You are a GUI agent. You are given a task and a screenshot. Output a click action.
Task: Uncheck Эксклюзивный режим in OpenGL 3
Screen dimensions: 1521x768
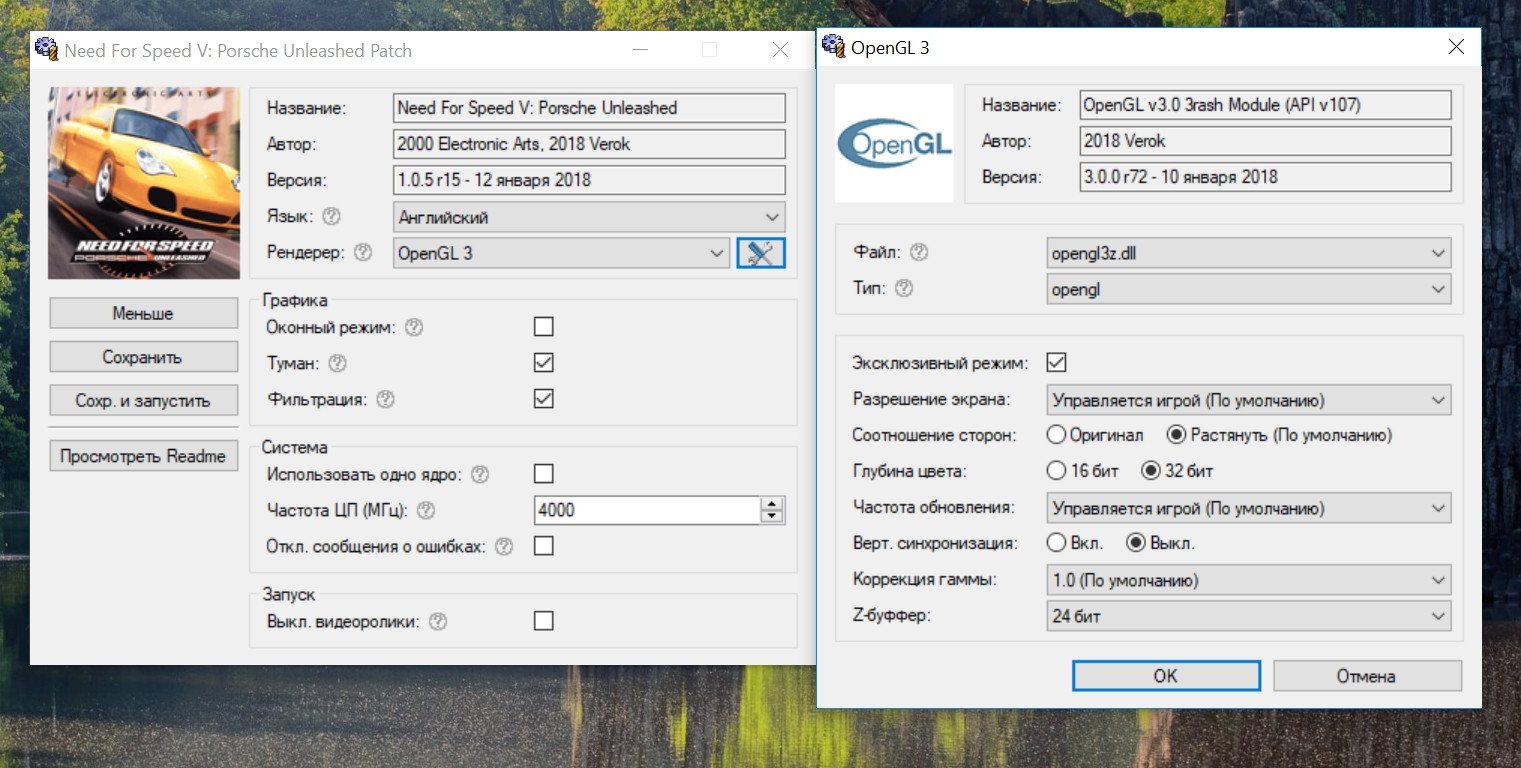pyautogui.click(x=1056, y=362)
